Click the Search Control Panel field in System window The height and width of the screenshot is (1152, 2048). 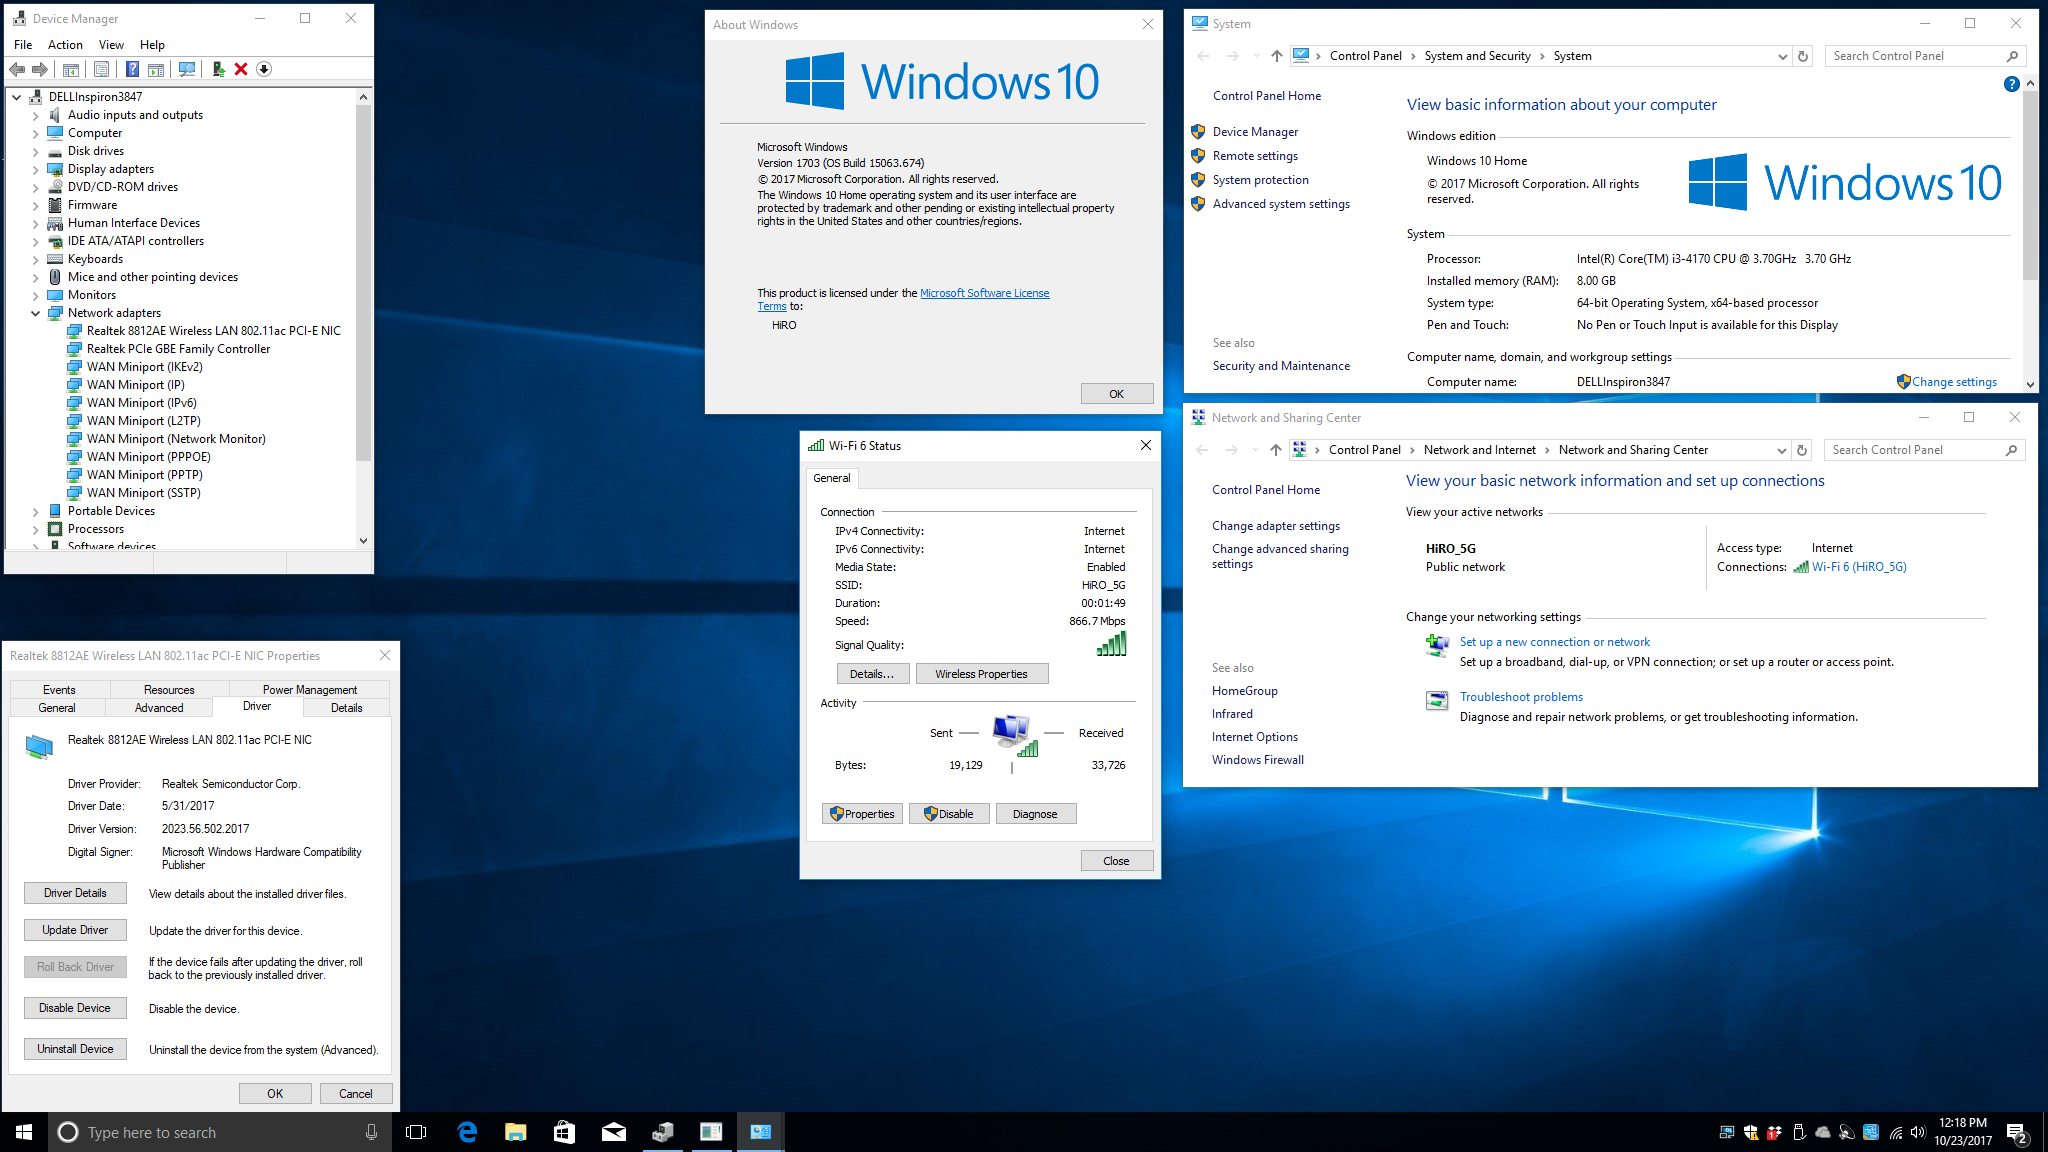1925,56
